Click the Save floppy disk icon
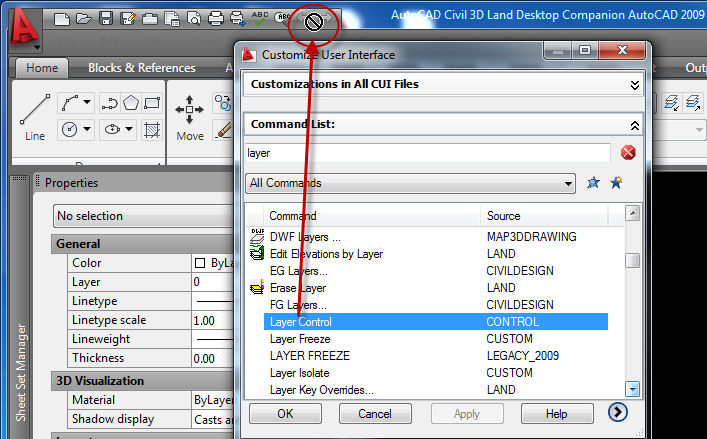 point(106,18)
